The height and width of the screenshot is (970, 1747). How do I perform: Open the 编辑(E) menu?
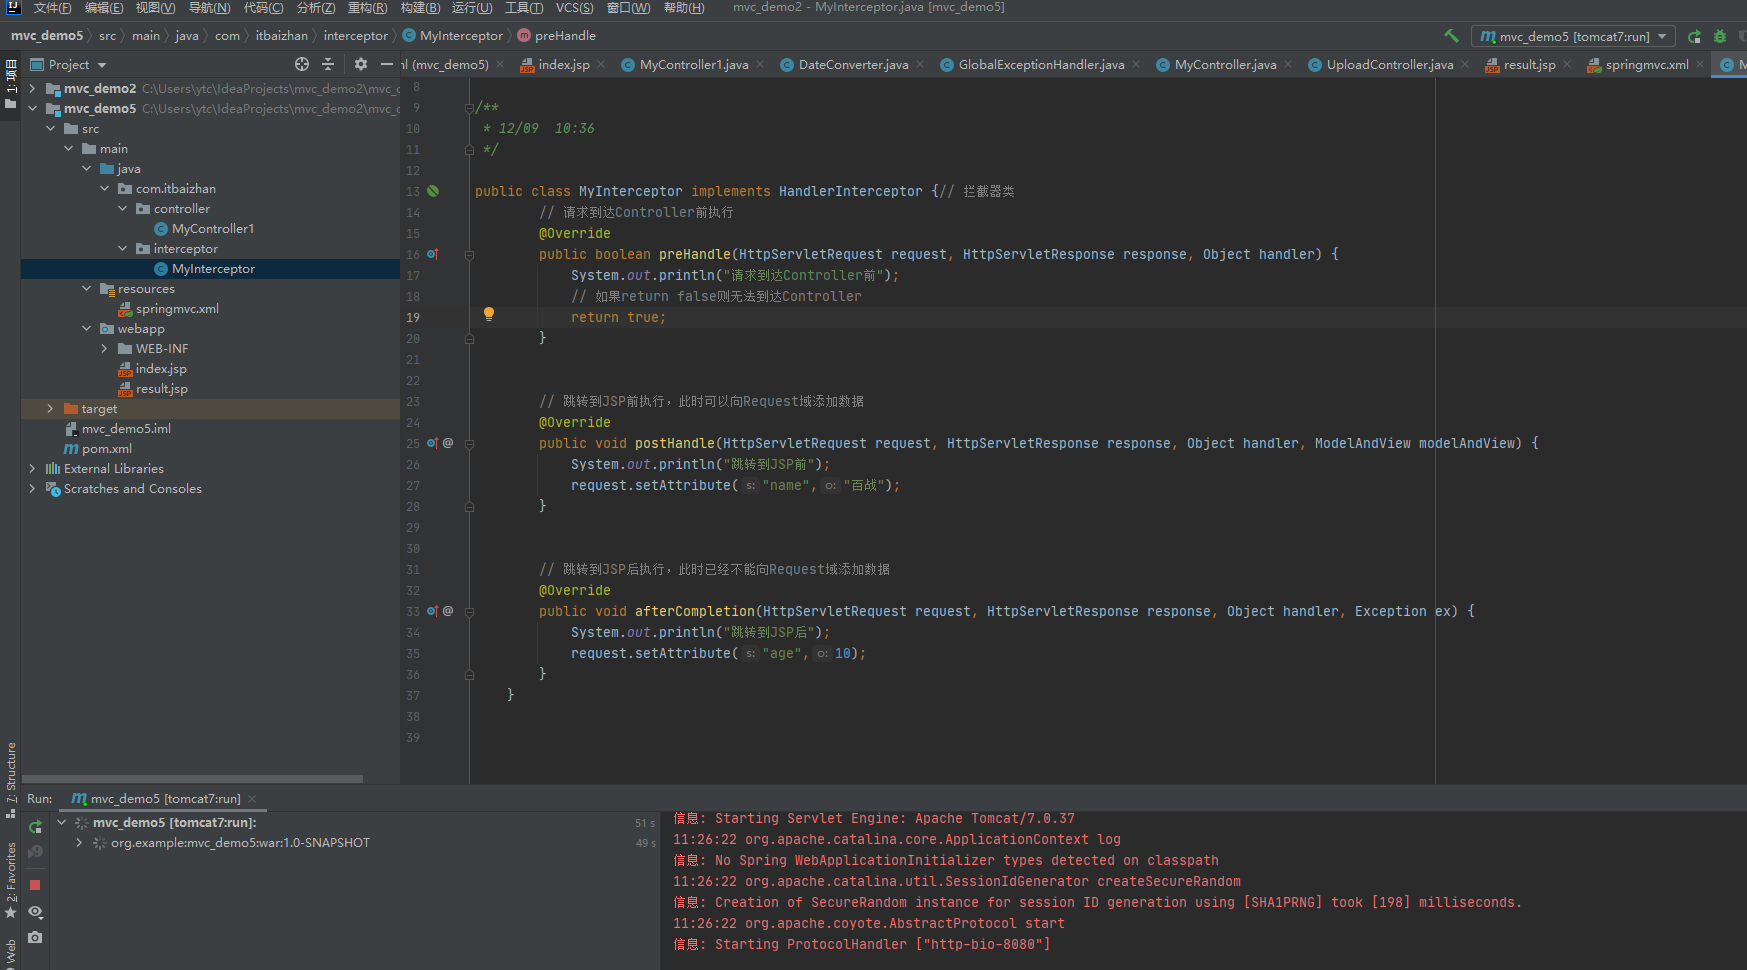coord(104,8)
